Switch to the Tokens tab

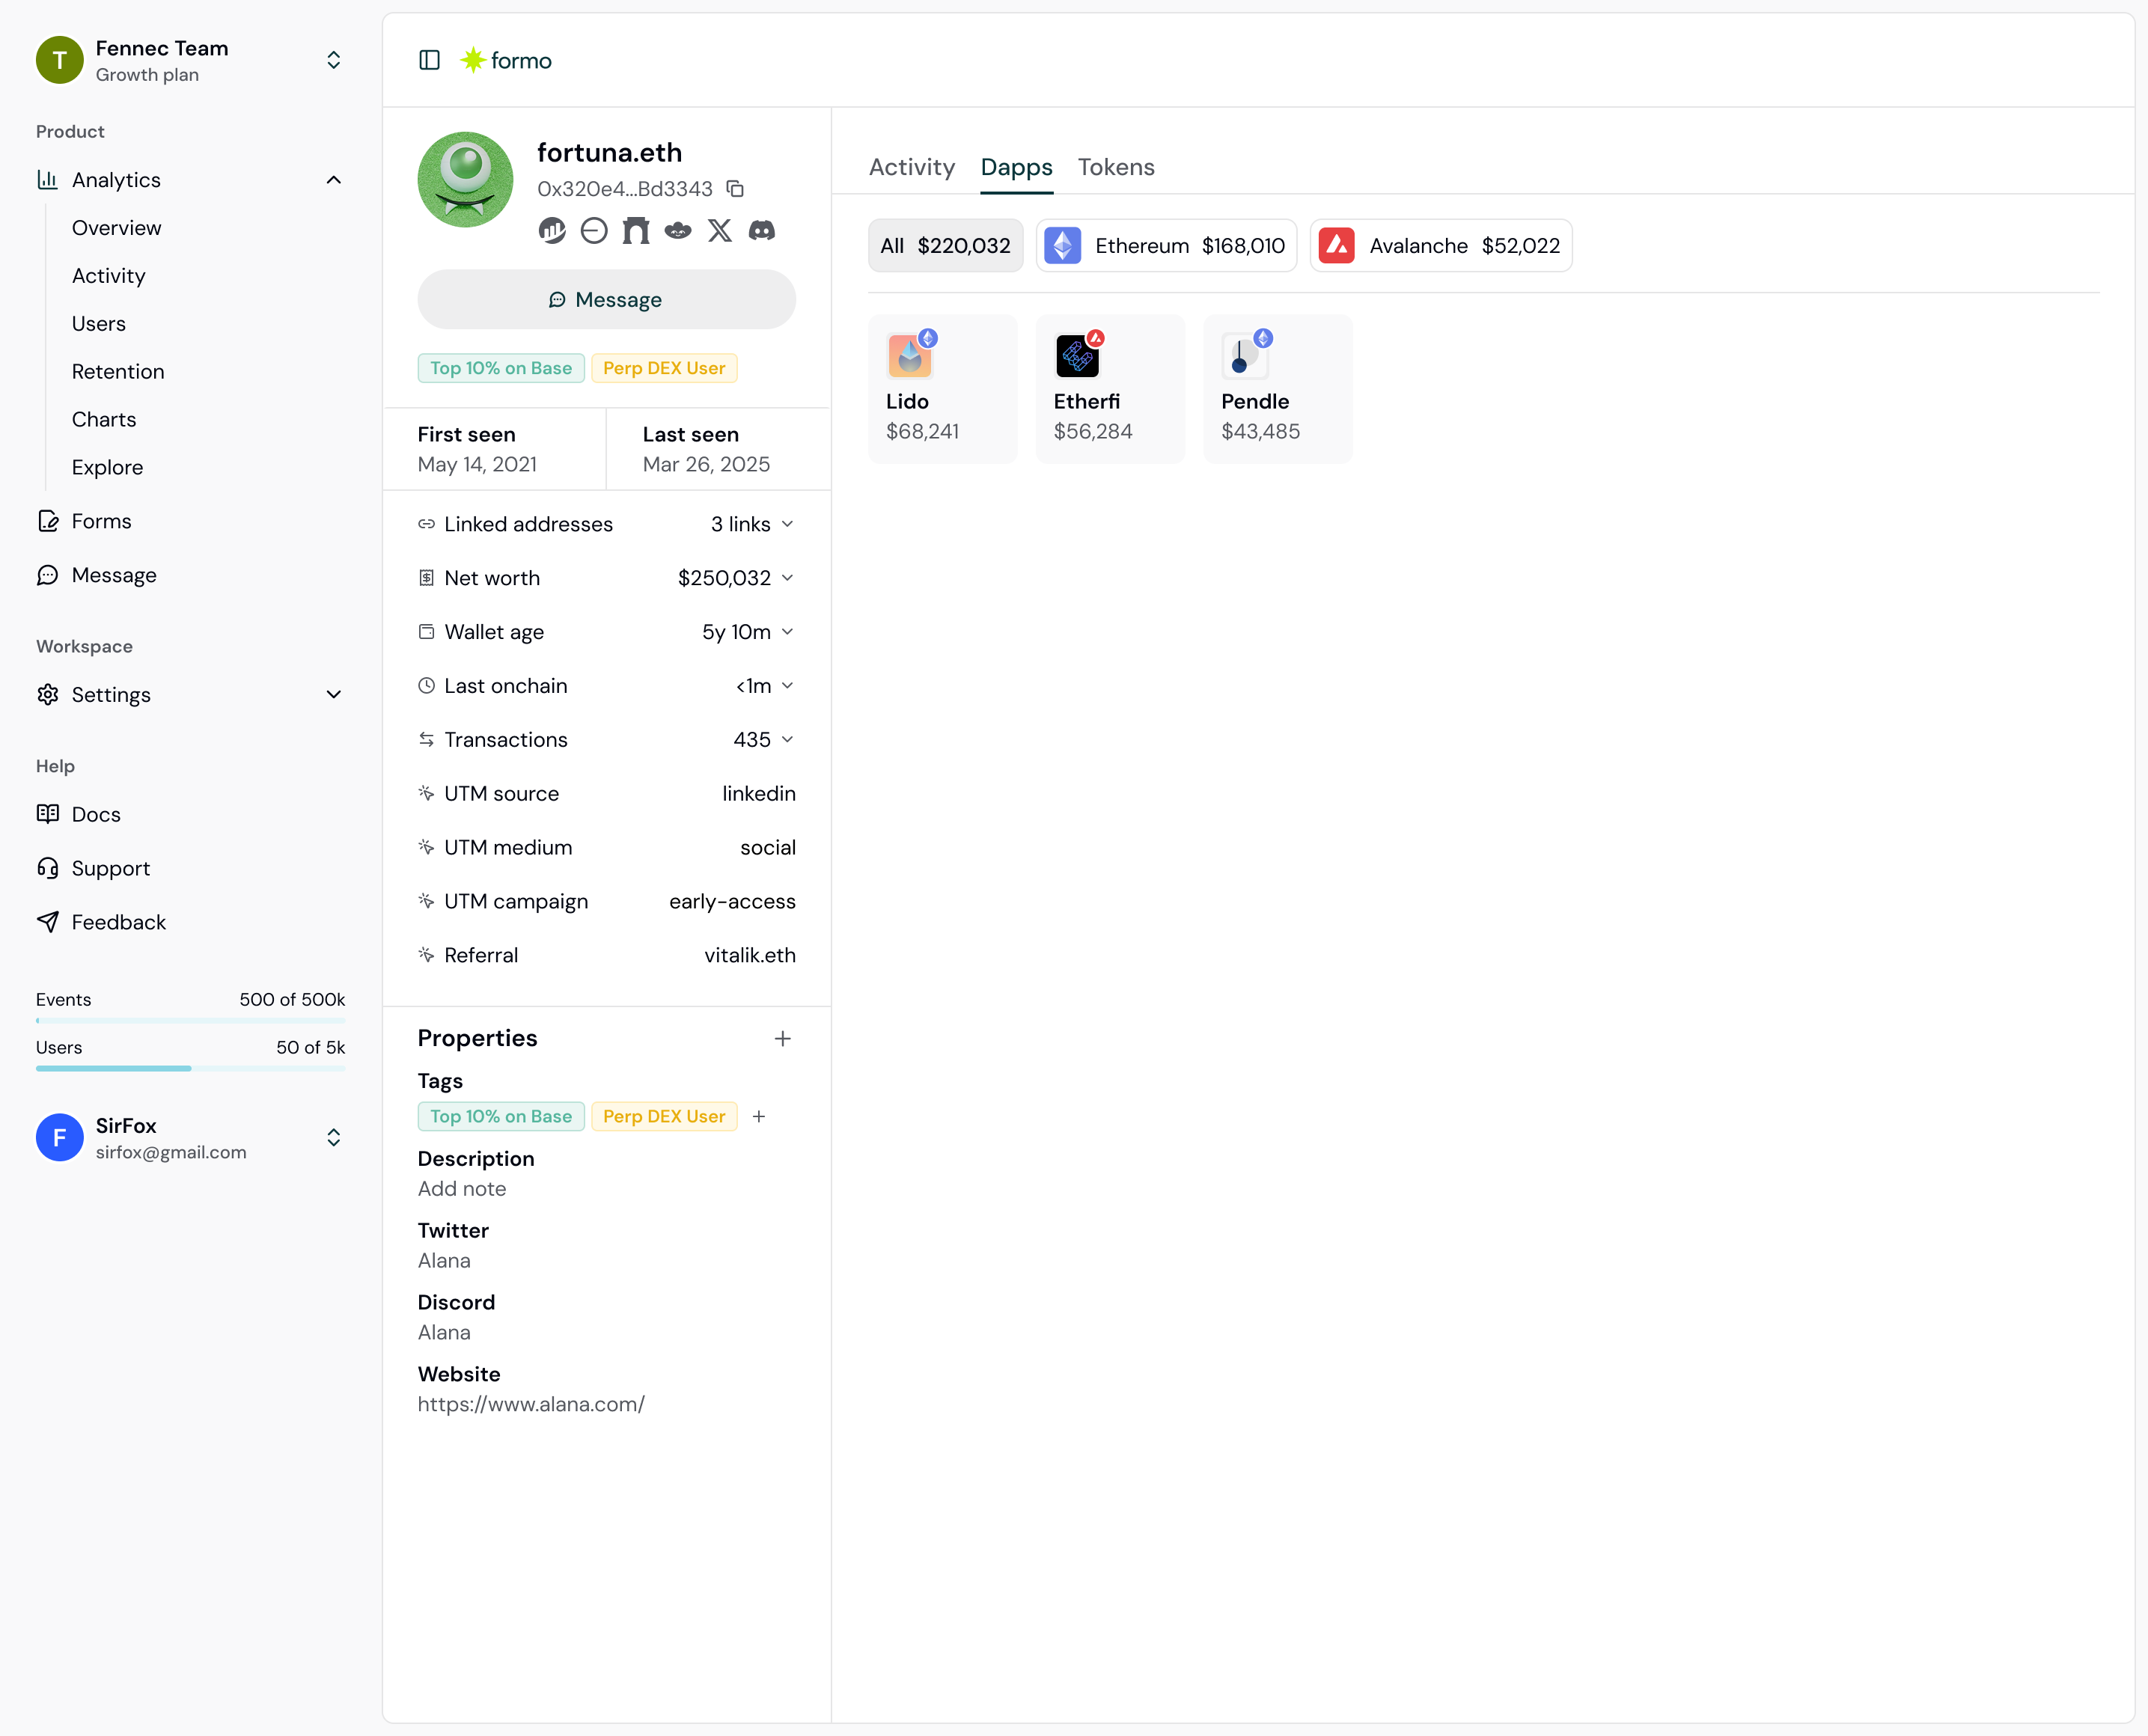(1116, 167)
